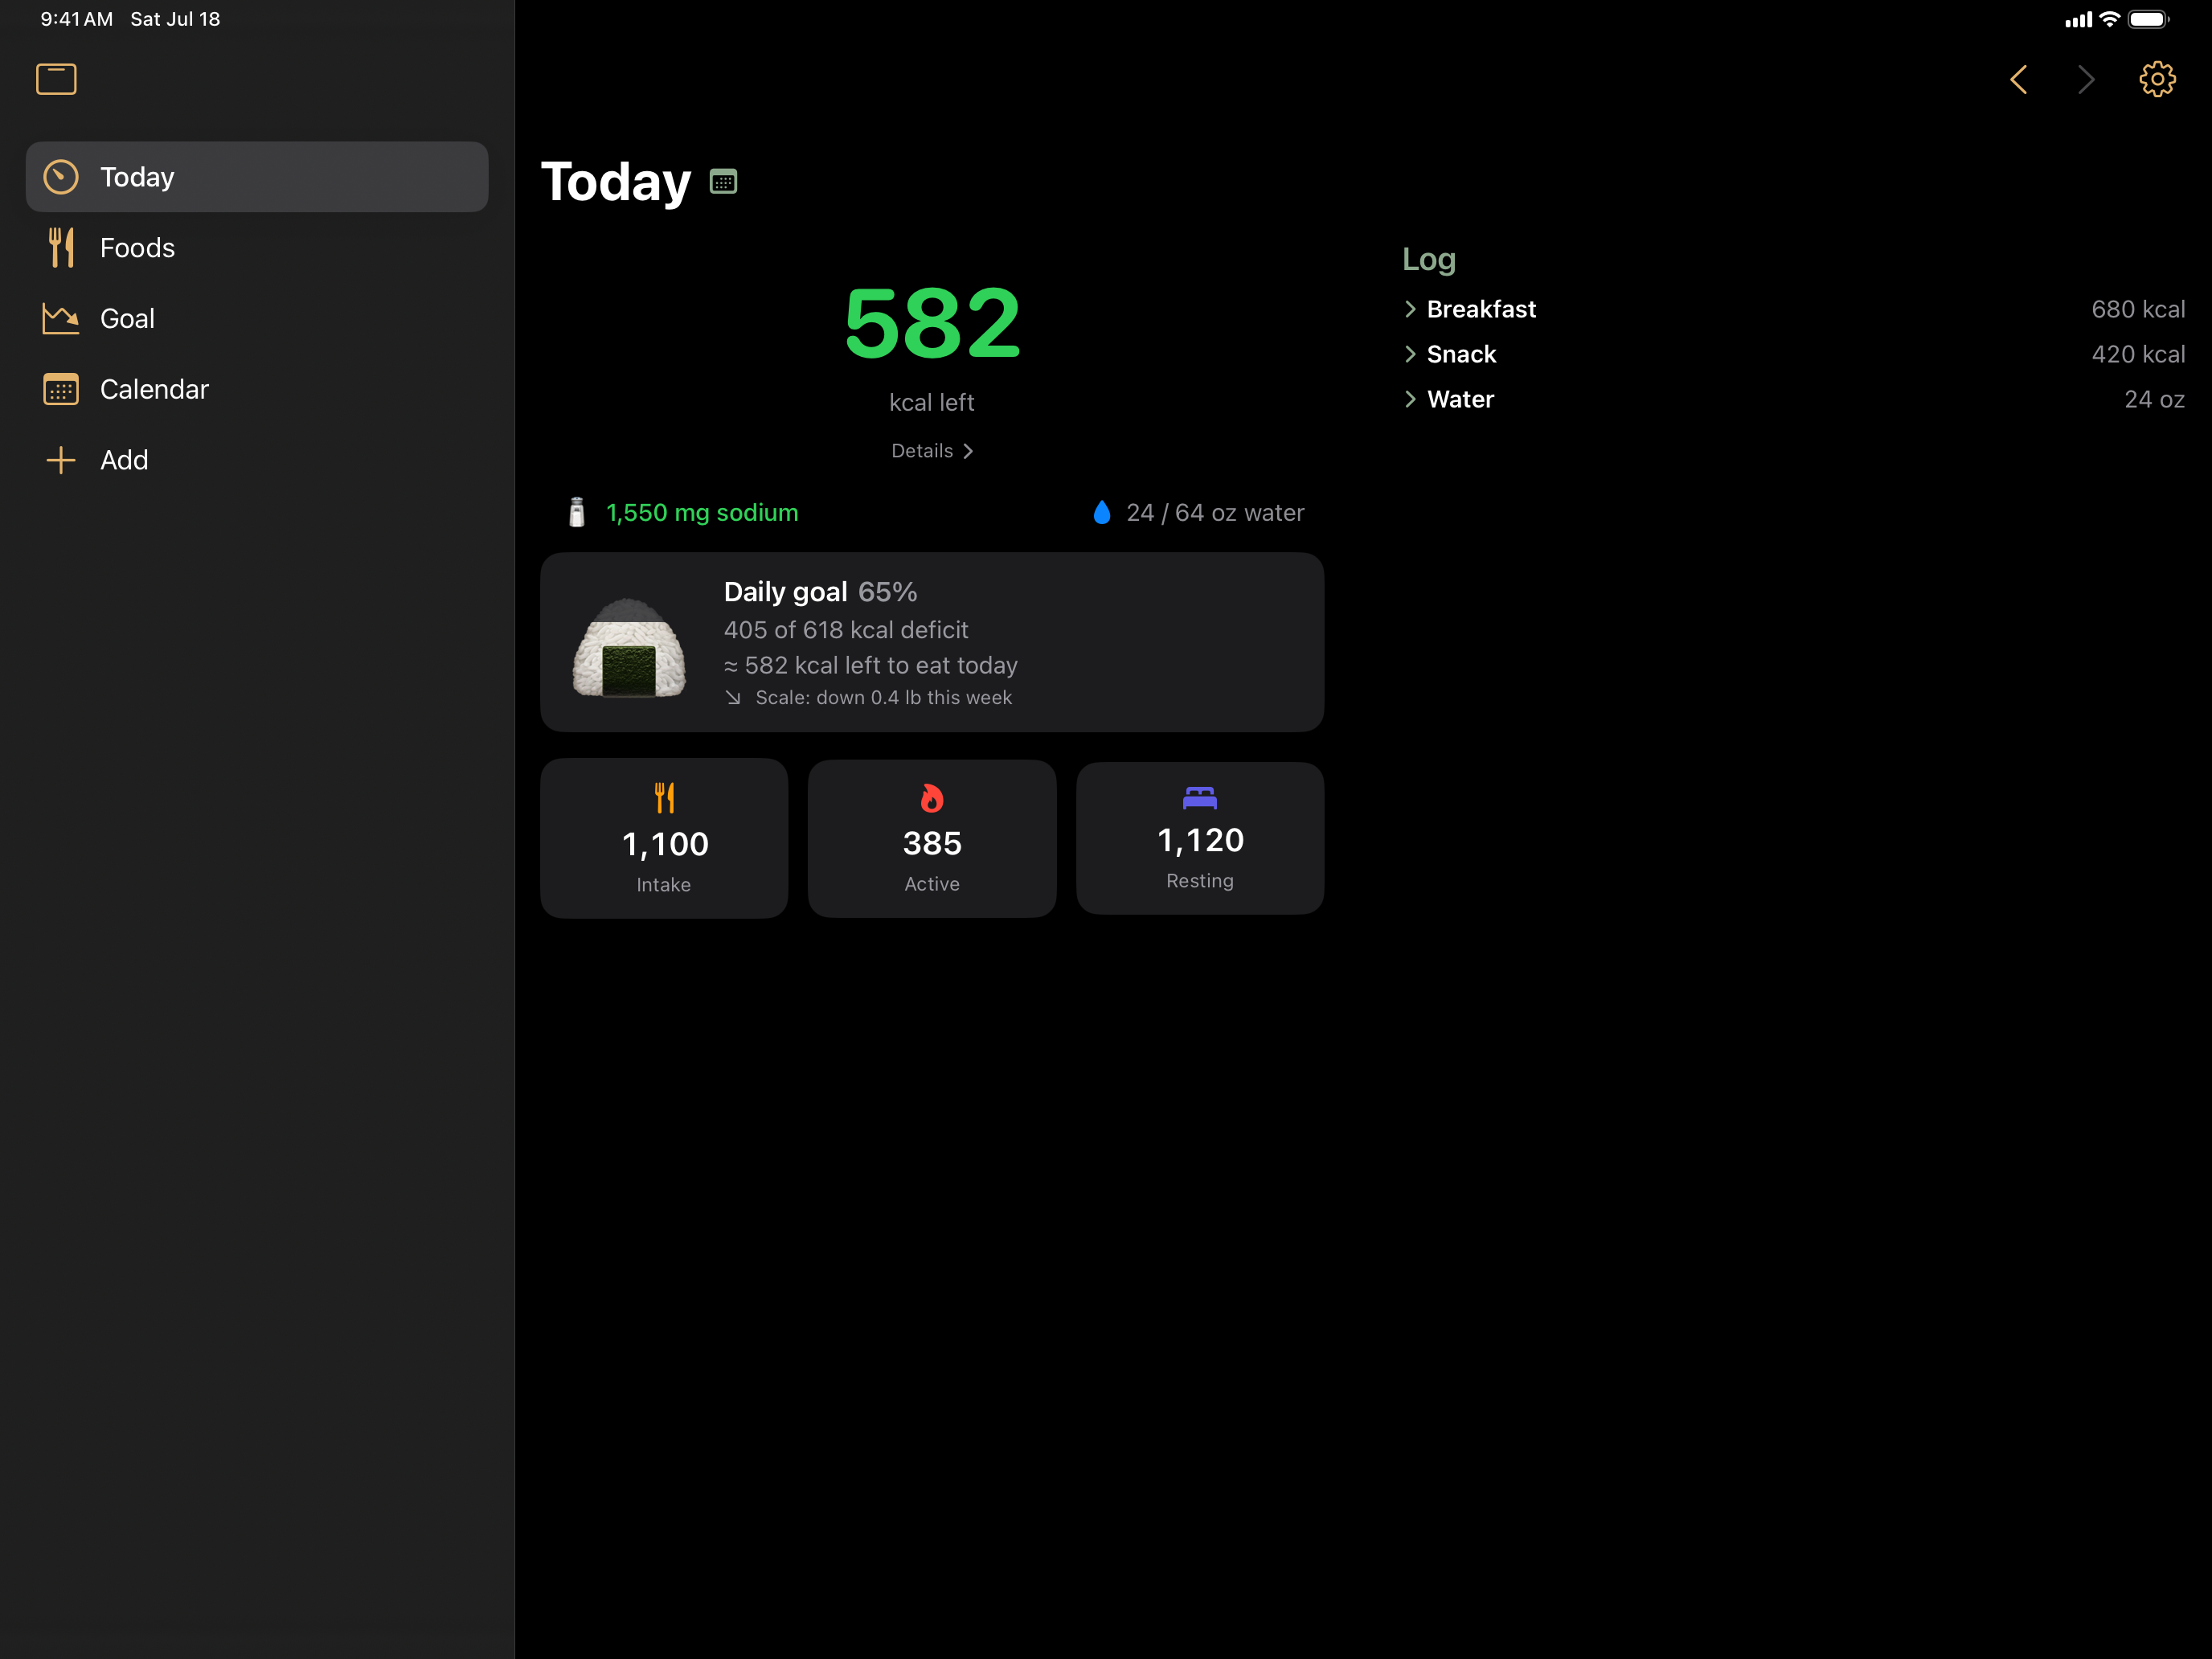Image resolution: width=2212 pixels, height=1659 pixels.
Task: Tap the 24 oz Water value
Action: [x=2154, y=399]
